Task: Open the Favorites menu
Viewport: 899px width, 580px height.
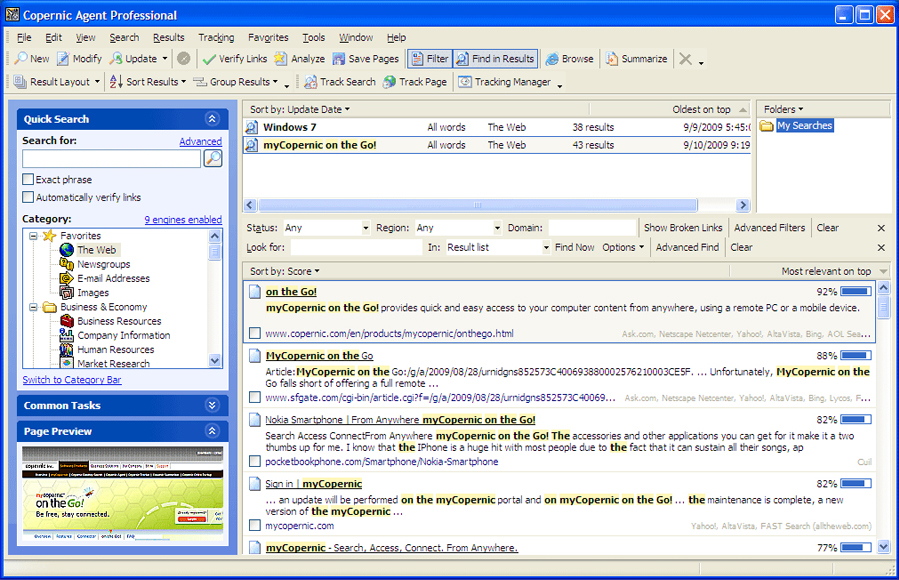Action: tap(268, 38)
